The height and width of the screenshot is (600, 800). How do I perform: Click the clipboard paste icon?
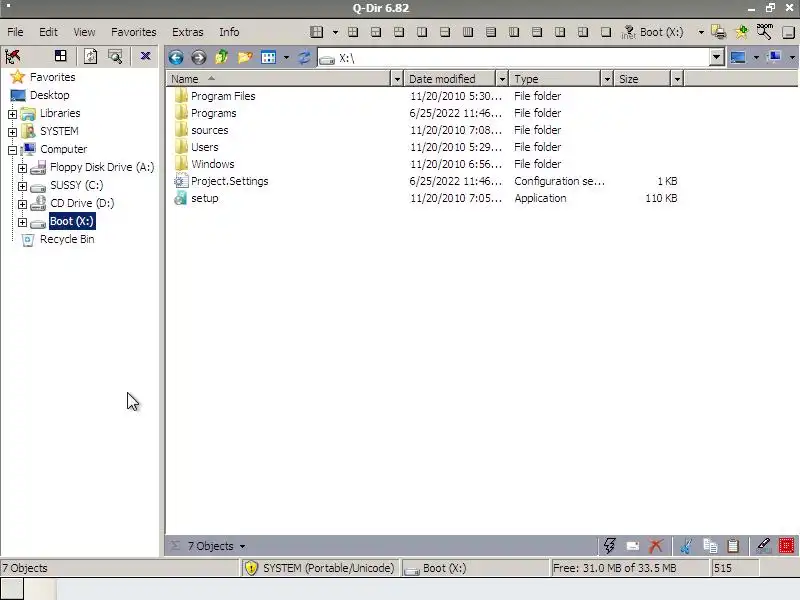(x=733, y=546)
